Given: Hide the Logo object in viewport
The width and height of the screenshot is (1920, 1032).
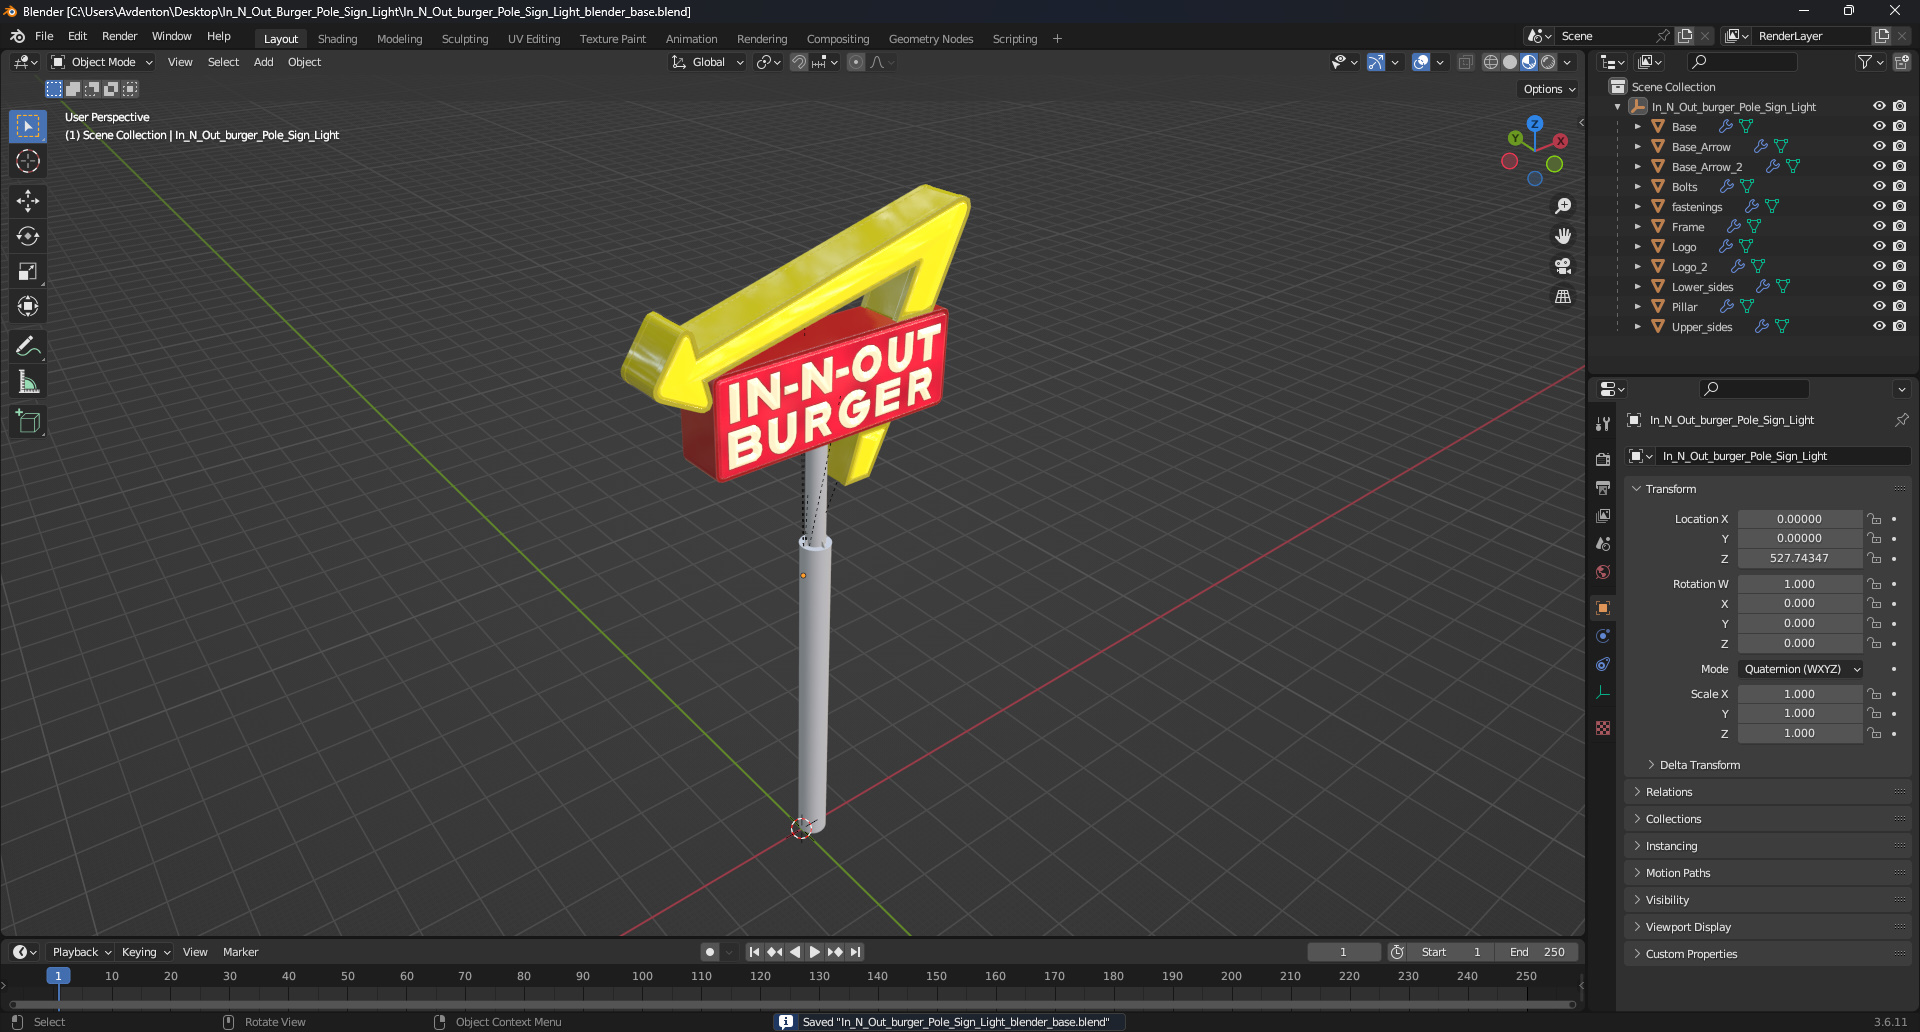Looking at the screenshot, I should [x=1879, y=246].
